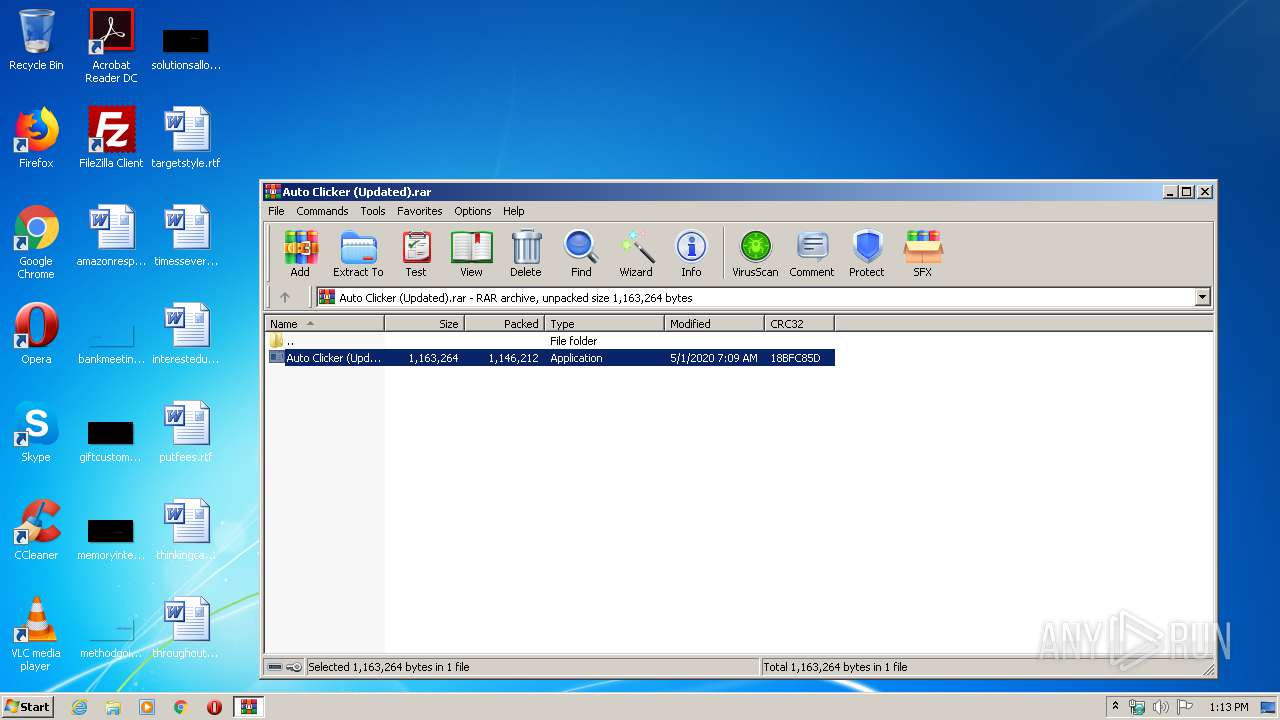The width and height of the screenshot is (1280, 720).
Task: Open the Help menu
Action: click(514, 211)
